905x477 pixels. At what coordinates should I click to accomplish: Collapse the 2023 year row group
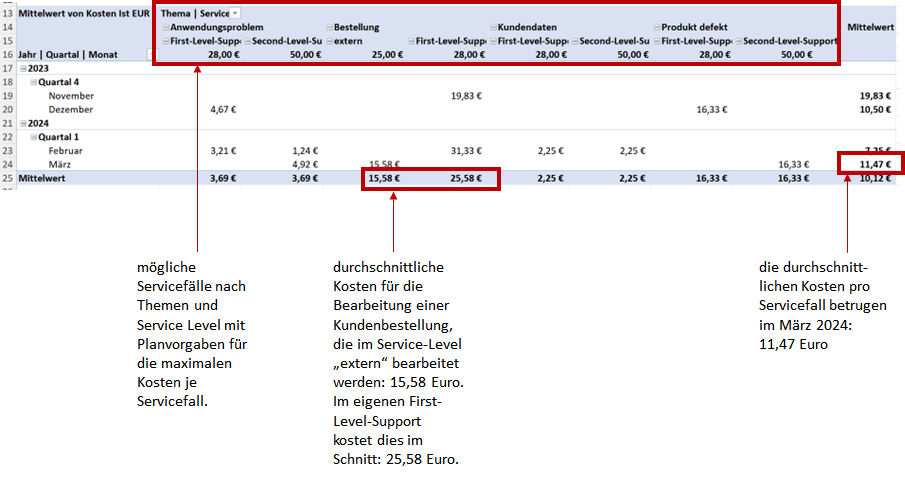22,68
